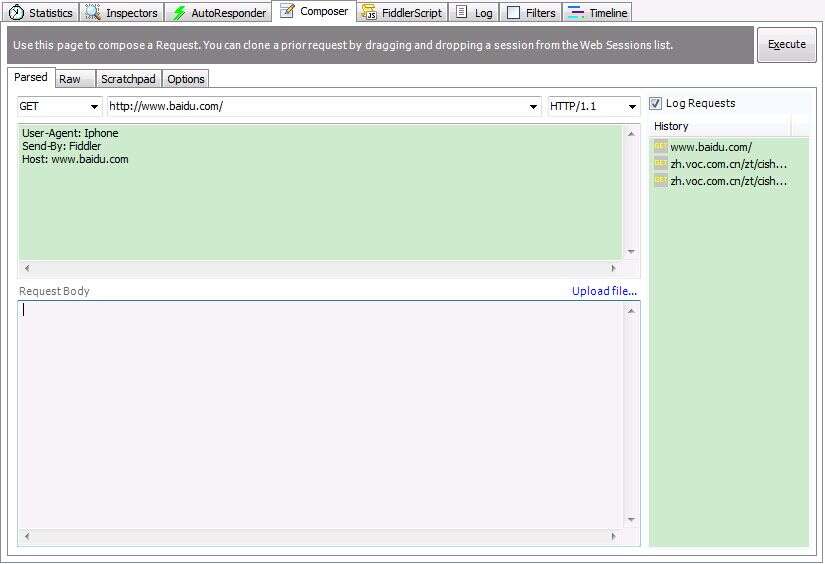Open the FiddlerScript tab
825x564 pixels.
coord(403,13)
